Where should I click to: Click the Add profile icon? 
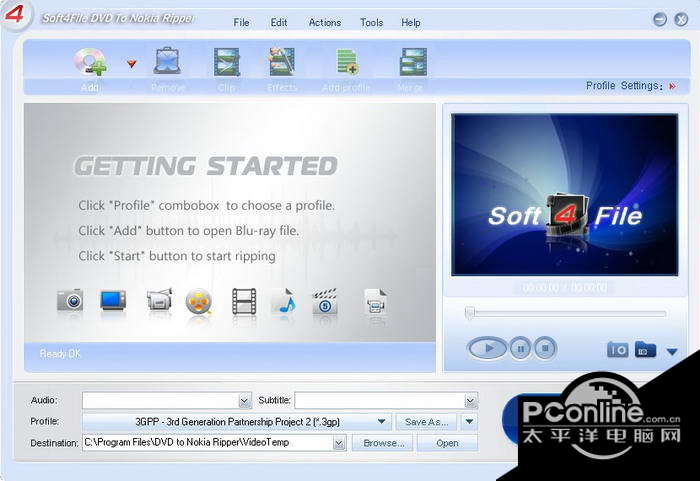(x=348, y=62)
